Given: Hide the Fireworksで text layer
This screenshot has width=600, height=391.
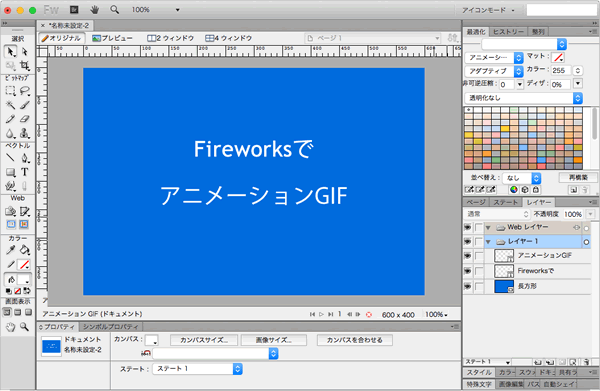Looking at the screenshot, I should (x=468, y=271).
